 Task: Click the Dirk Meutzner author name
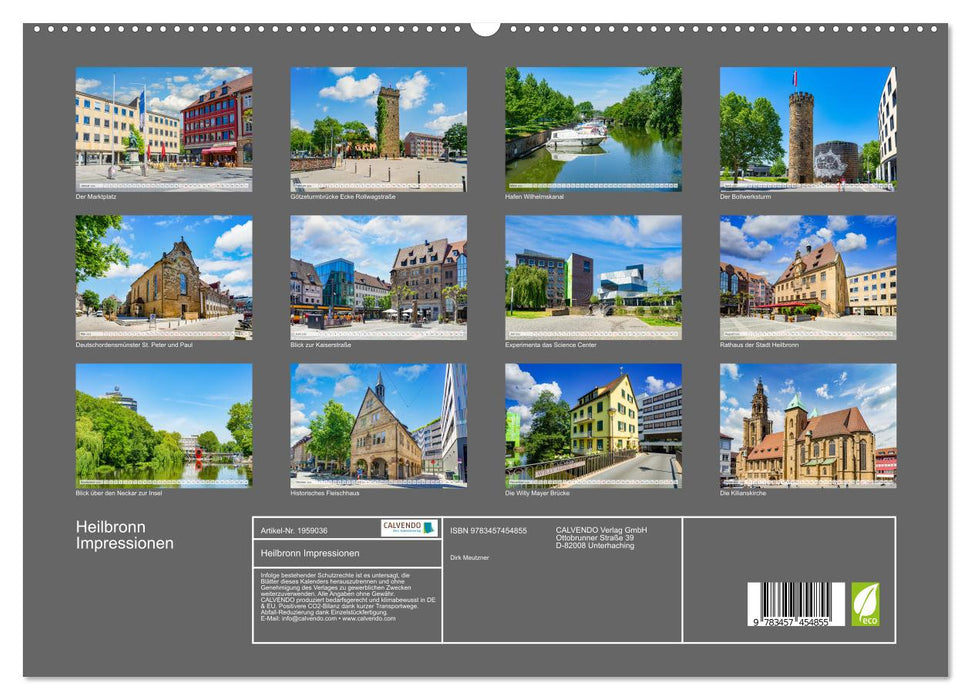[468, 558]
